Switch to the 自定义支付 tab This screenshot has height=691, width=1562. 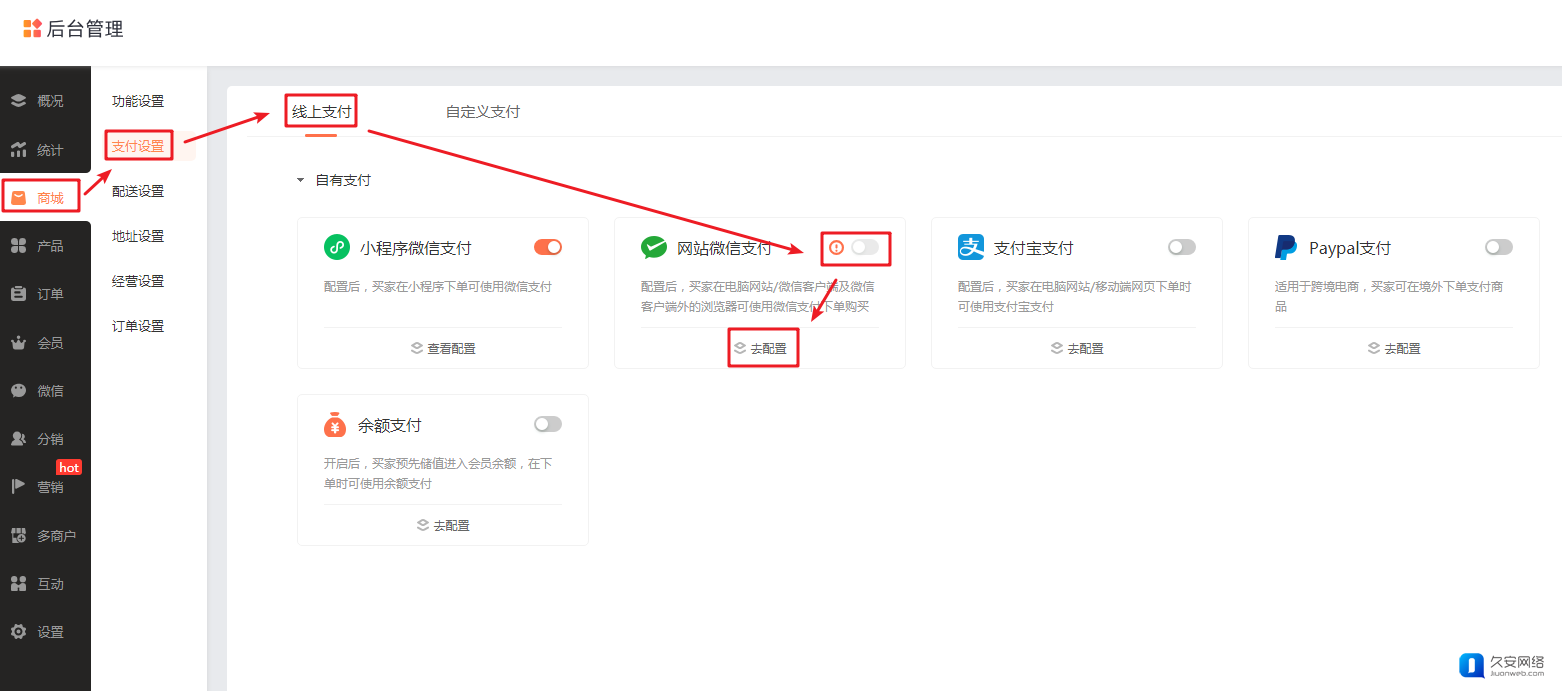(483, 111)
